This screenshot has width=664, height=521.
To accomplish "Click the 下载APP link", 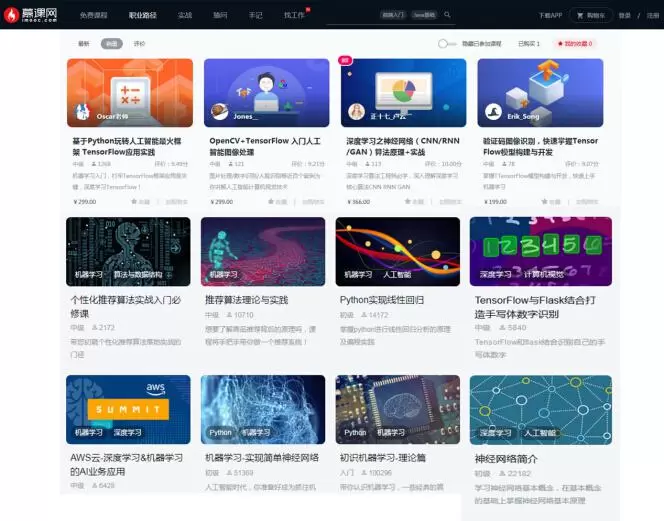I will pyautogui.click(x=550, y=16).
